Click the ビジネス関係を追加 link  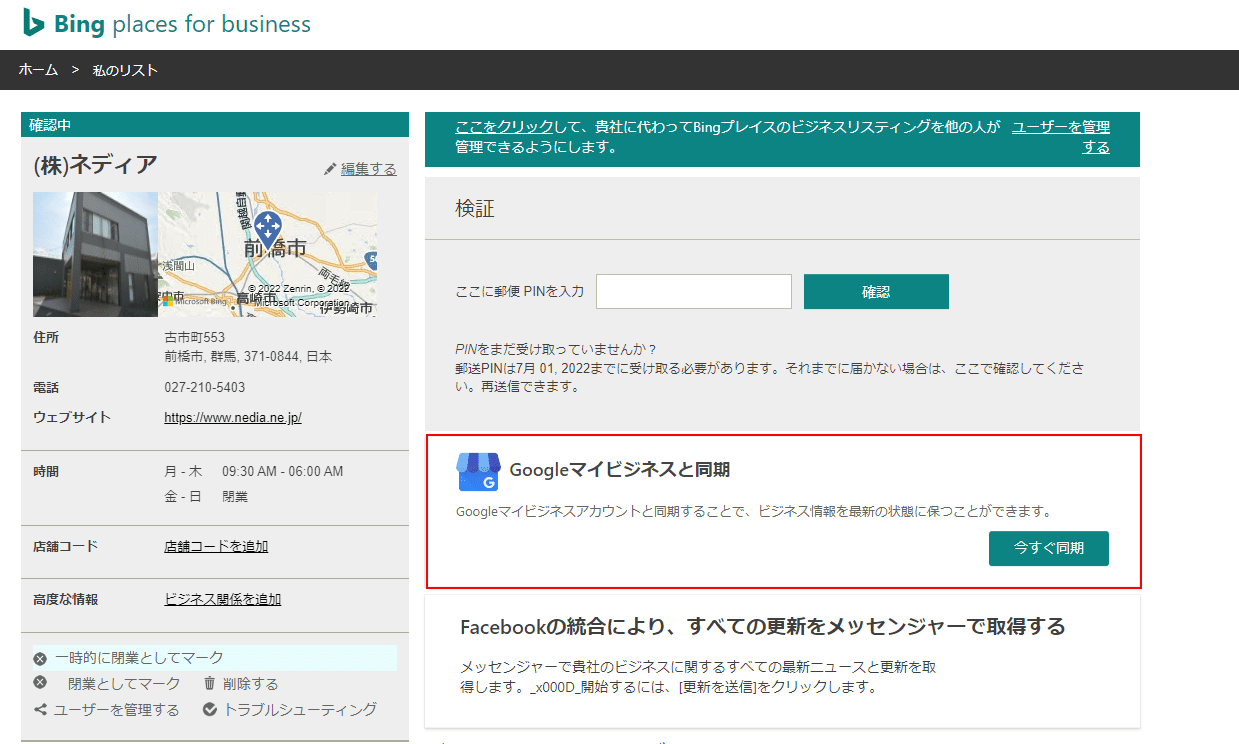click(x=222, y=599)
